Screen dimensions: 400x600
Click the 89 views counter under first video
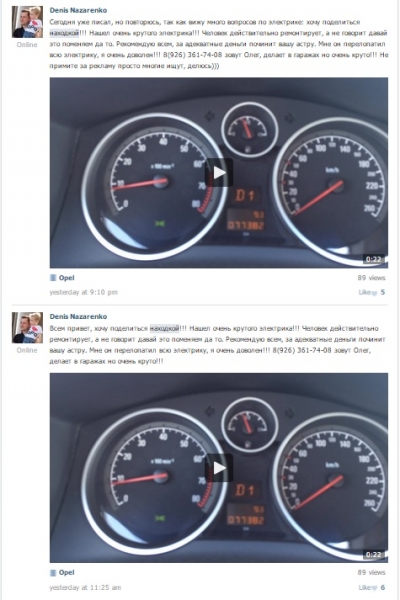coord(371,278)
